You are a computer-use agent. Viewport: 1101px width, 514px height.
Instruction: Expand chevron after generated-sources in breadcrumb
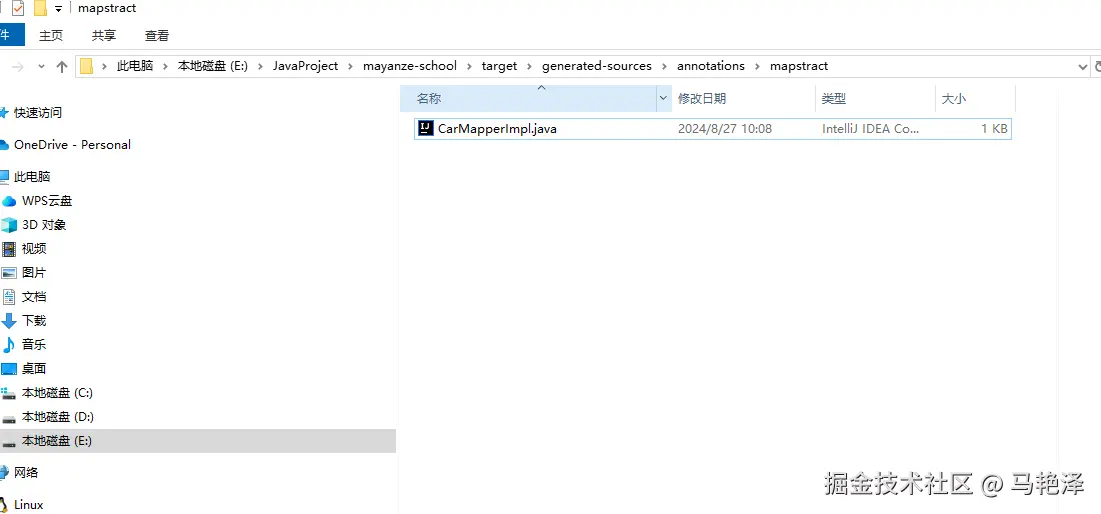pyautogui.click(x=664, y=66)
